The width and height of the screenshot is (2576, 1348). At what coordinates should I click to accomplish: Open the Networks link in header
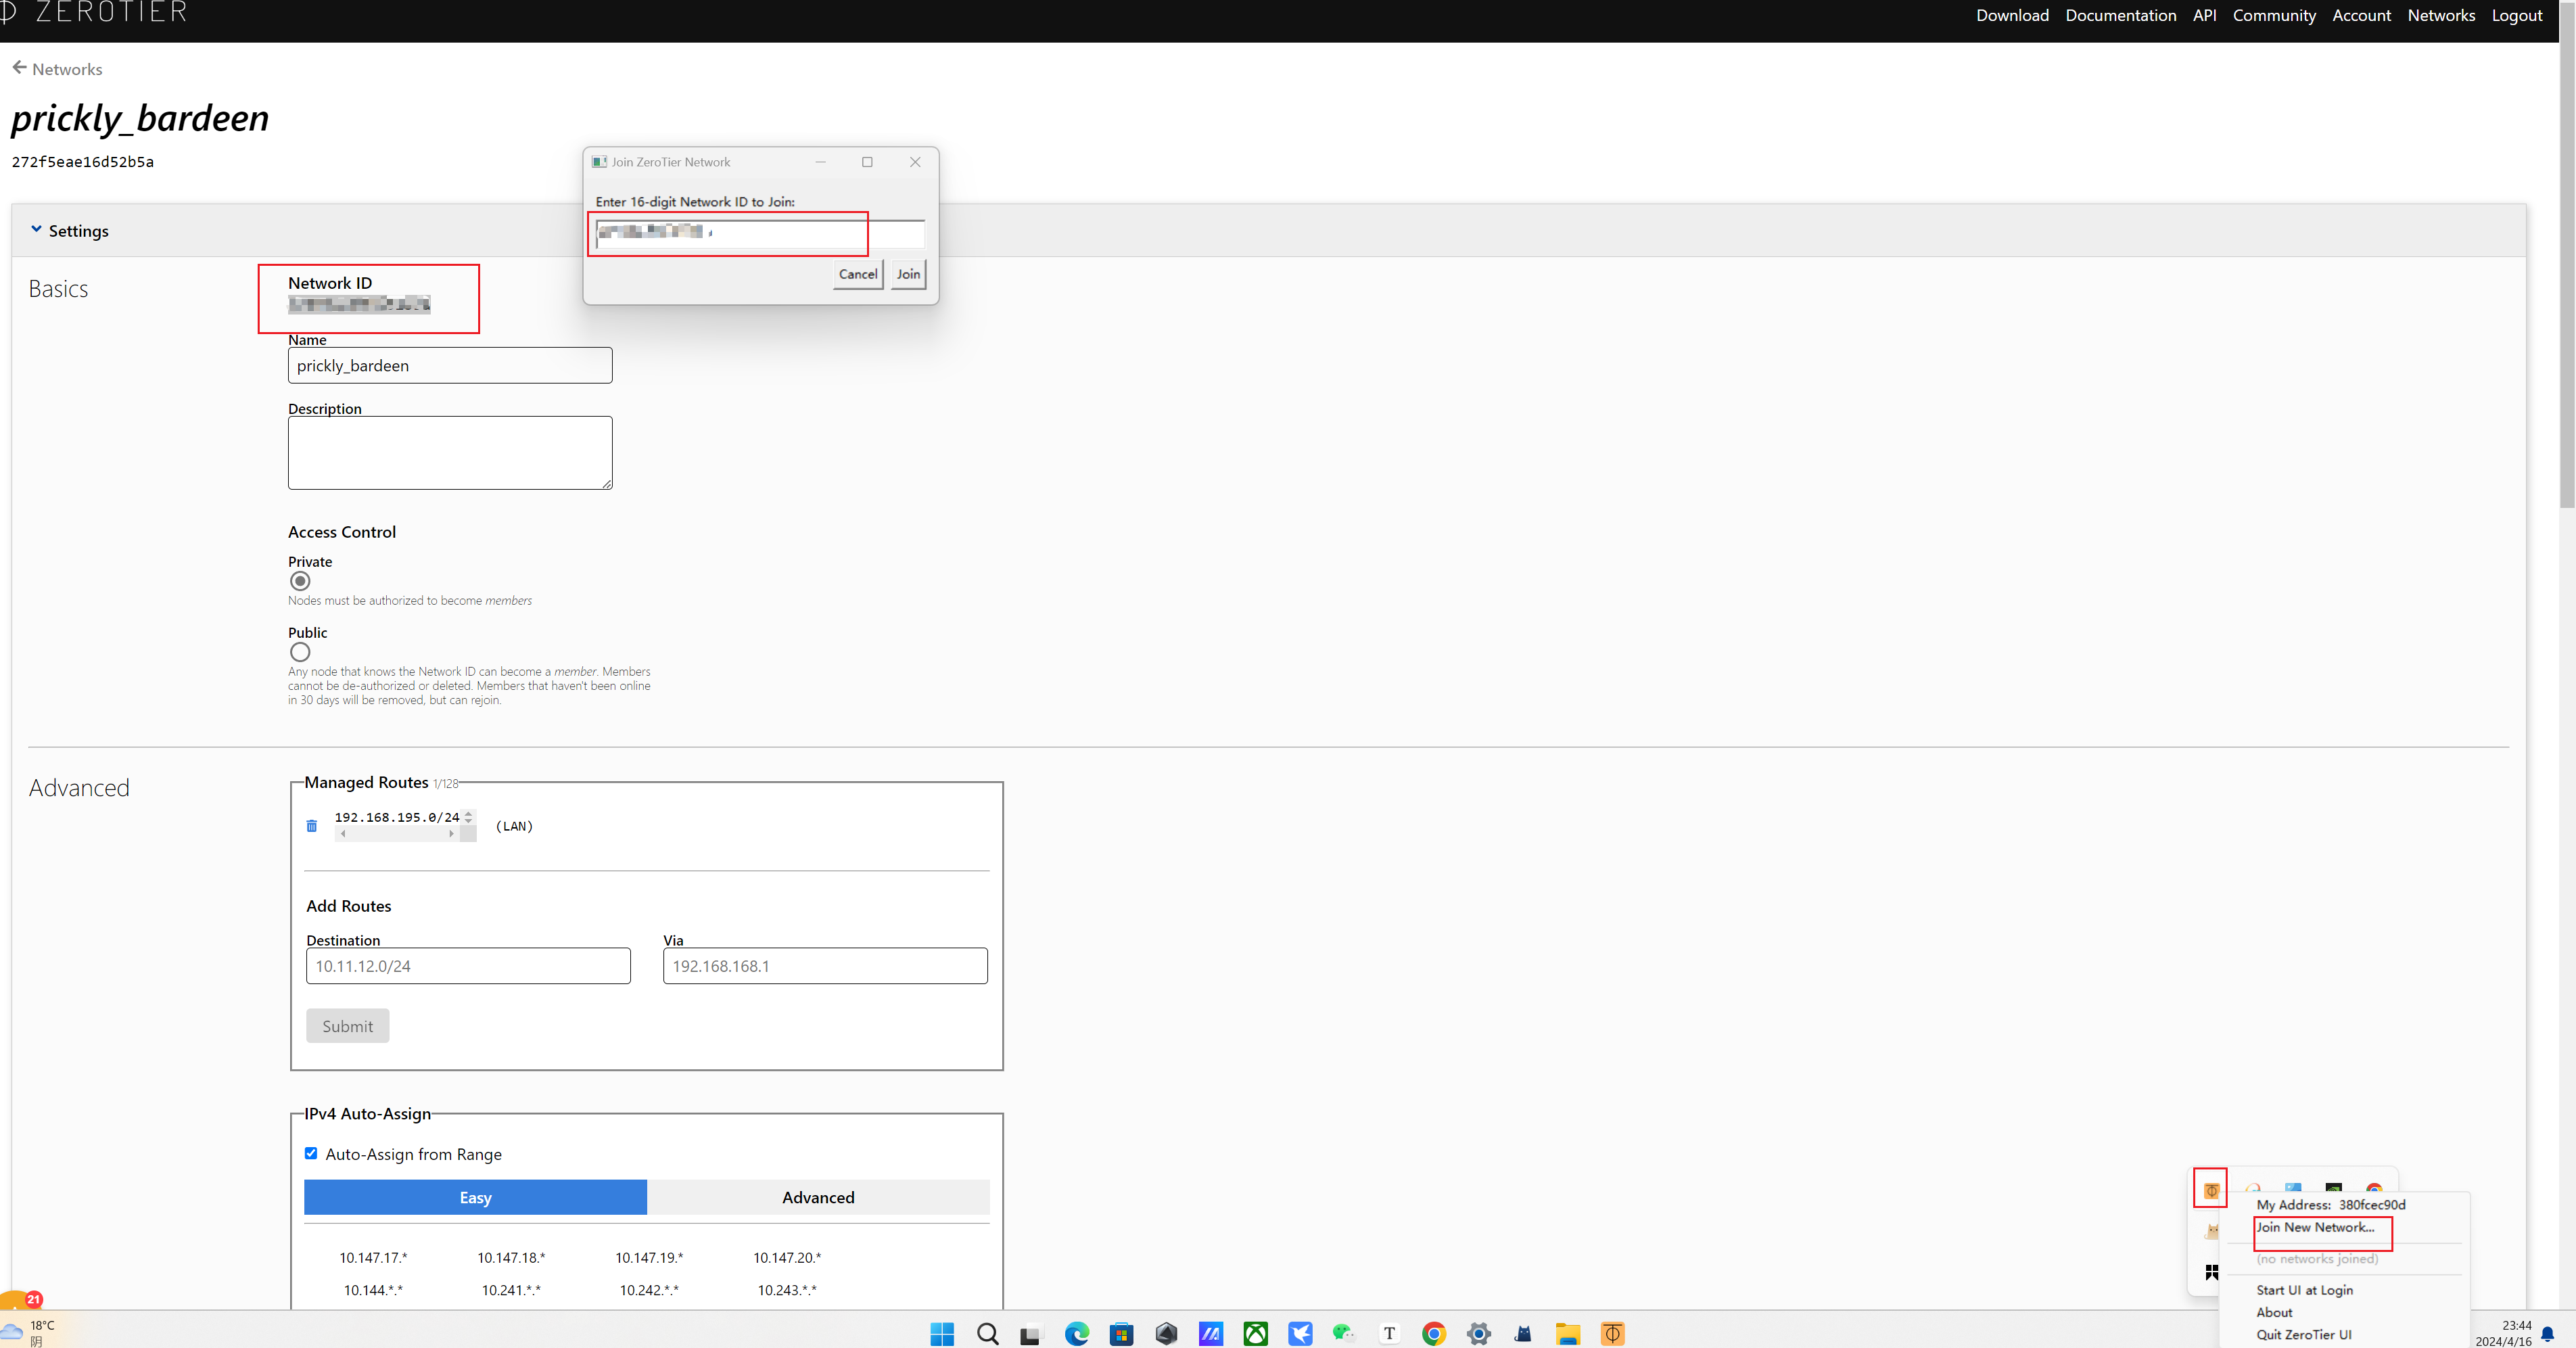(2441, 15)
